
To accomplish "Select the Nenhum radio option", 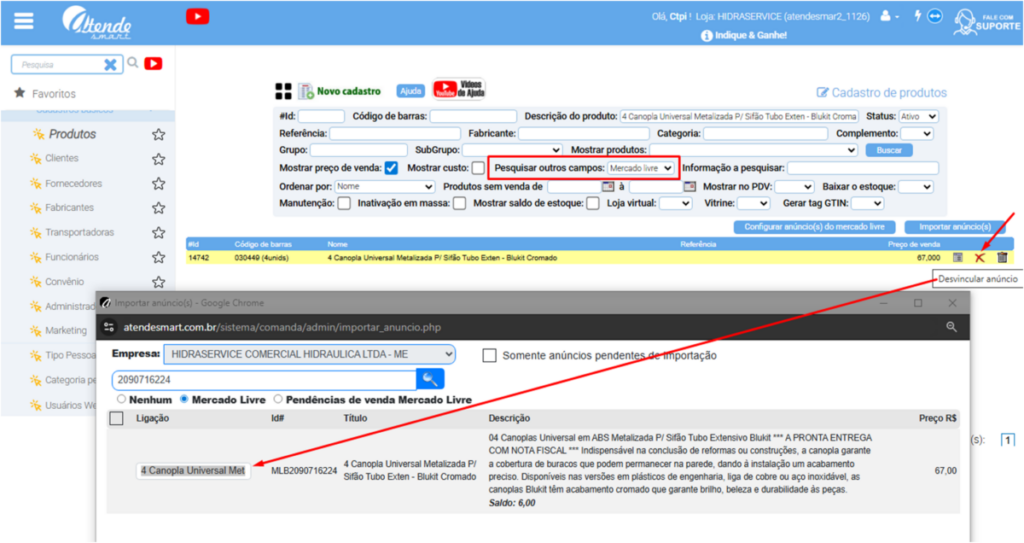I will (121, 399).
